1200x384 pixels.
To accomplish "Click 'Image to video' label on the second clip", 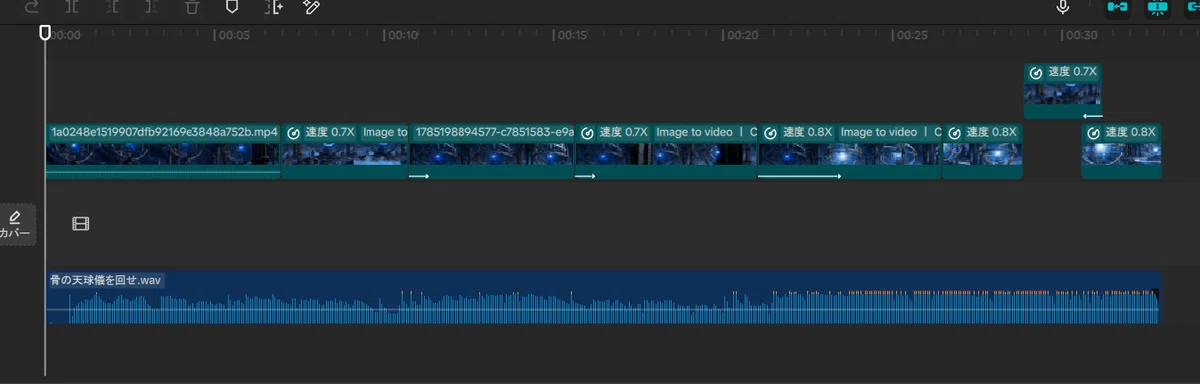I will coord(385,132).
